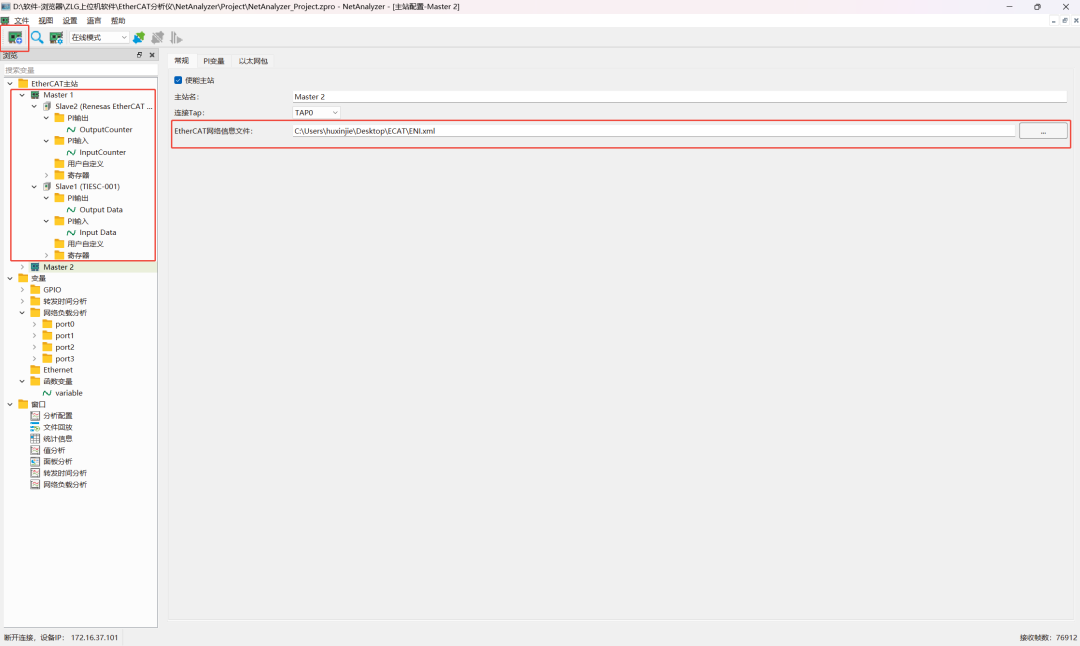Select the Master 2 card icon

[35, 267]
